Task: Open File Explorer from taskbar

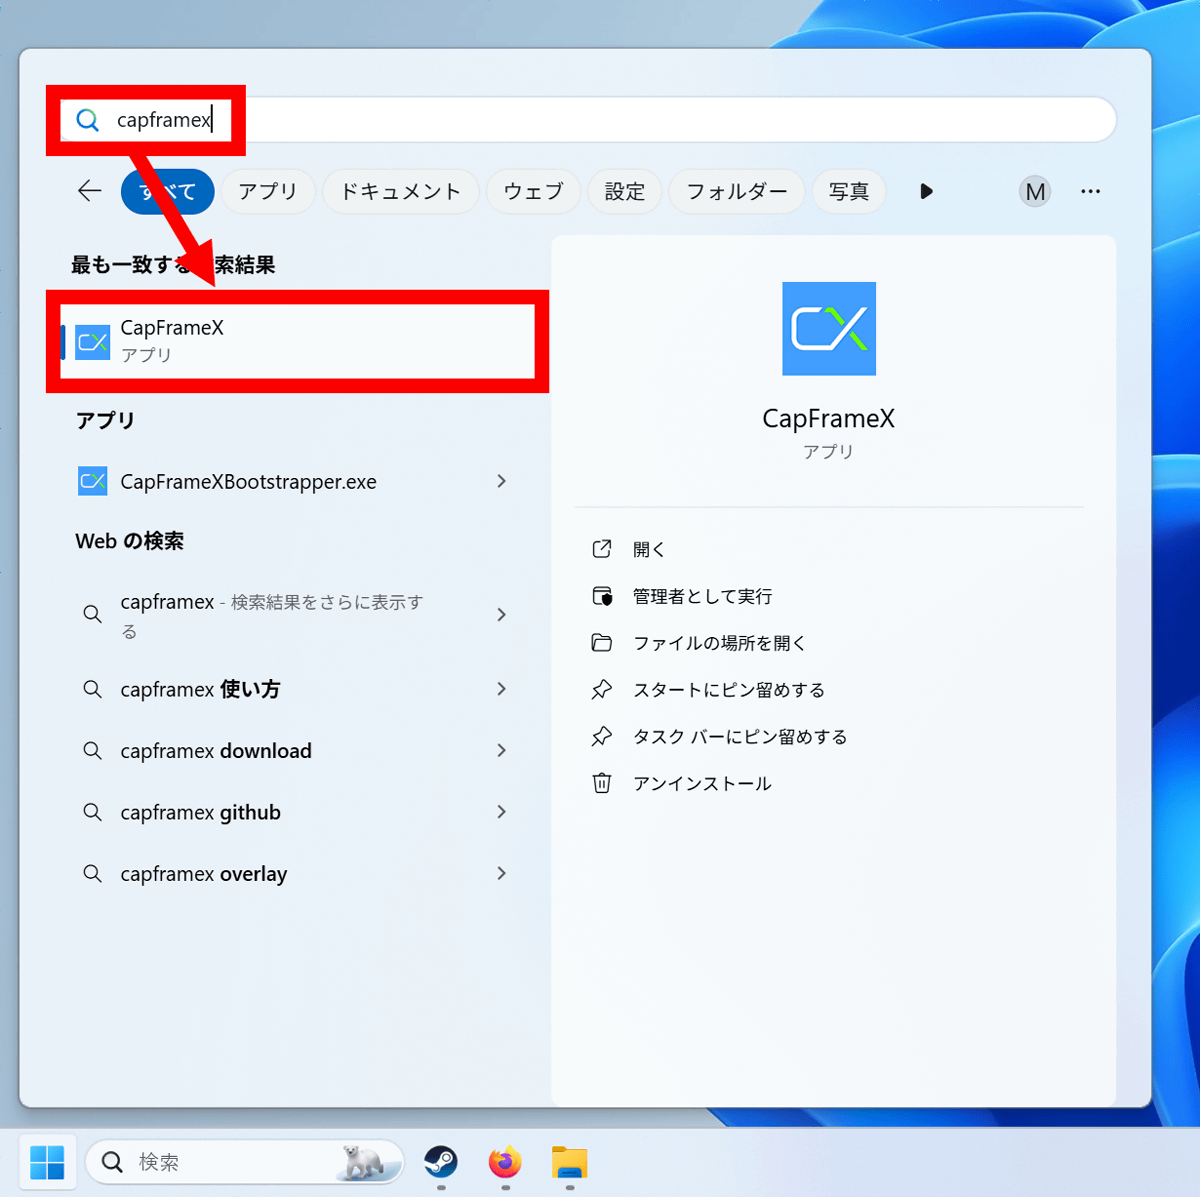Action: (x=569, y=1162)
